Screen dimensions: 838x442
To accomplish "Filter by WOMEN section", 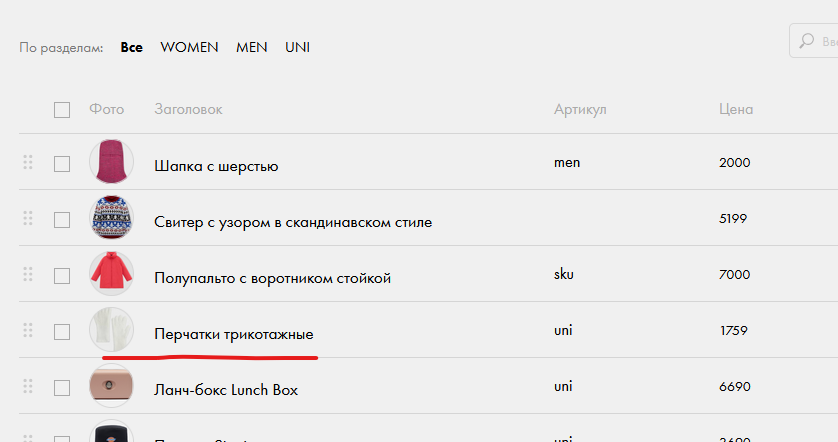I will click(x=189, y=47).
